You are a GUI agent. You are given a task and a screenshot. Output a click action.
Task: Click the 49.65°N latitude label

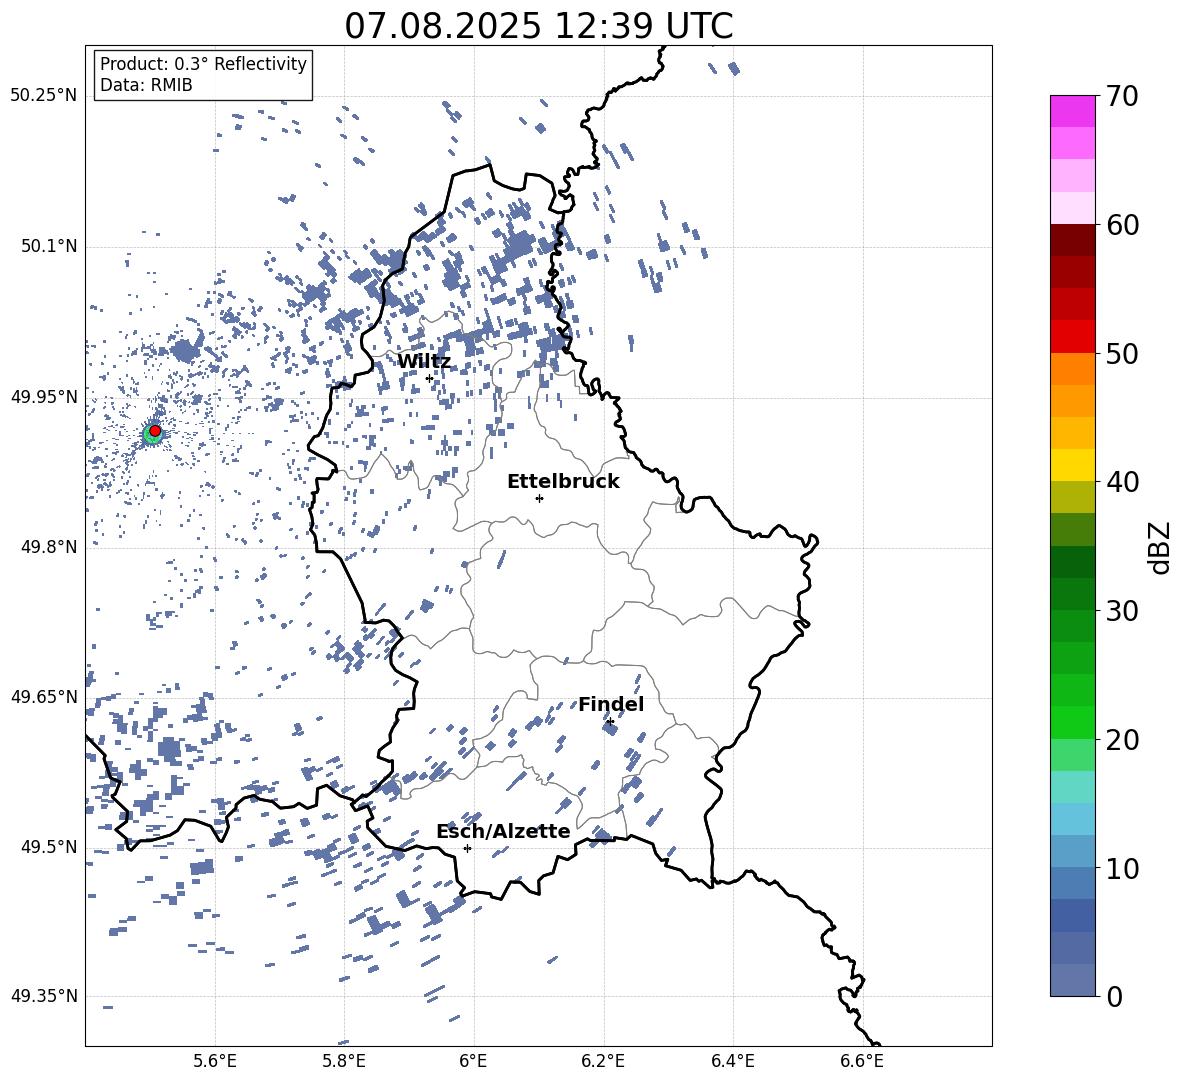click(44, 696)
